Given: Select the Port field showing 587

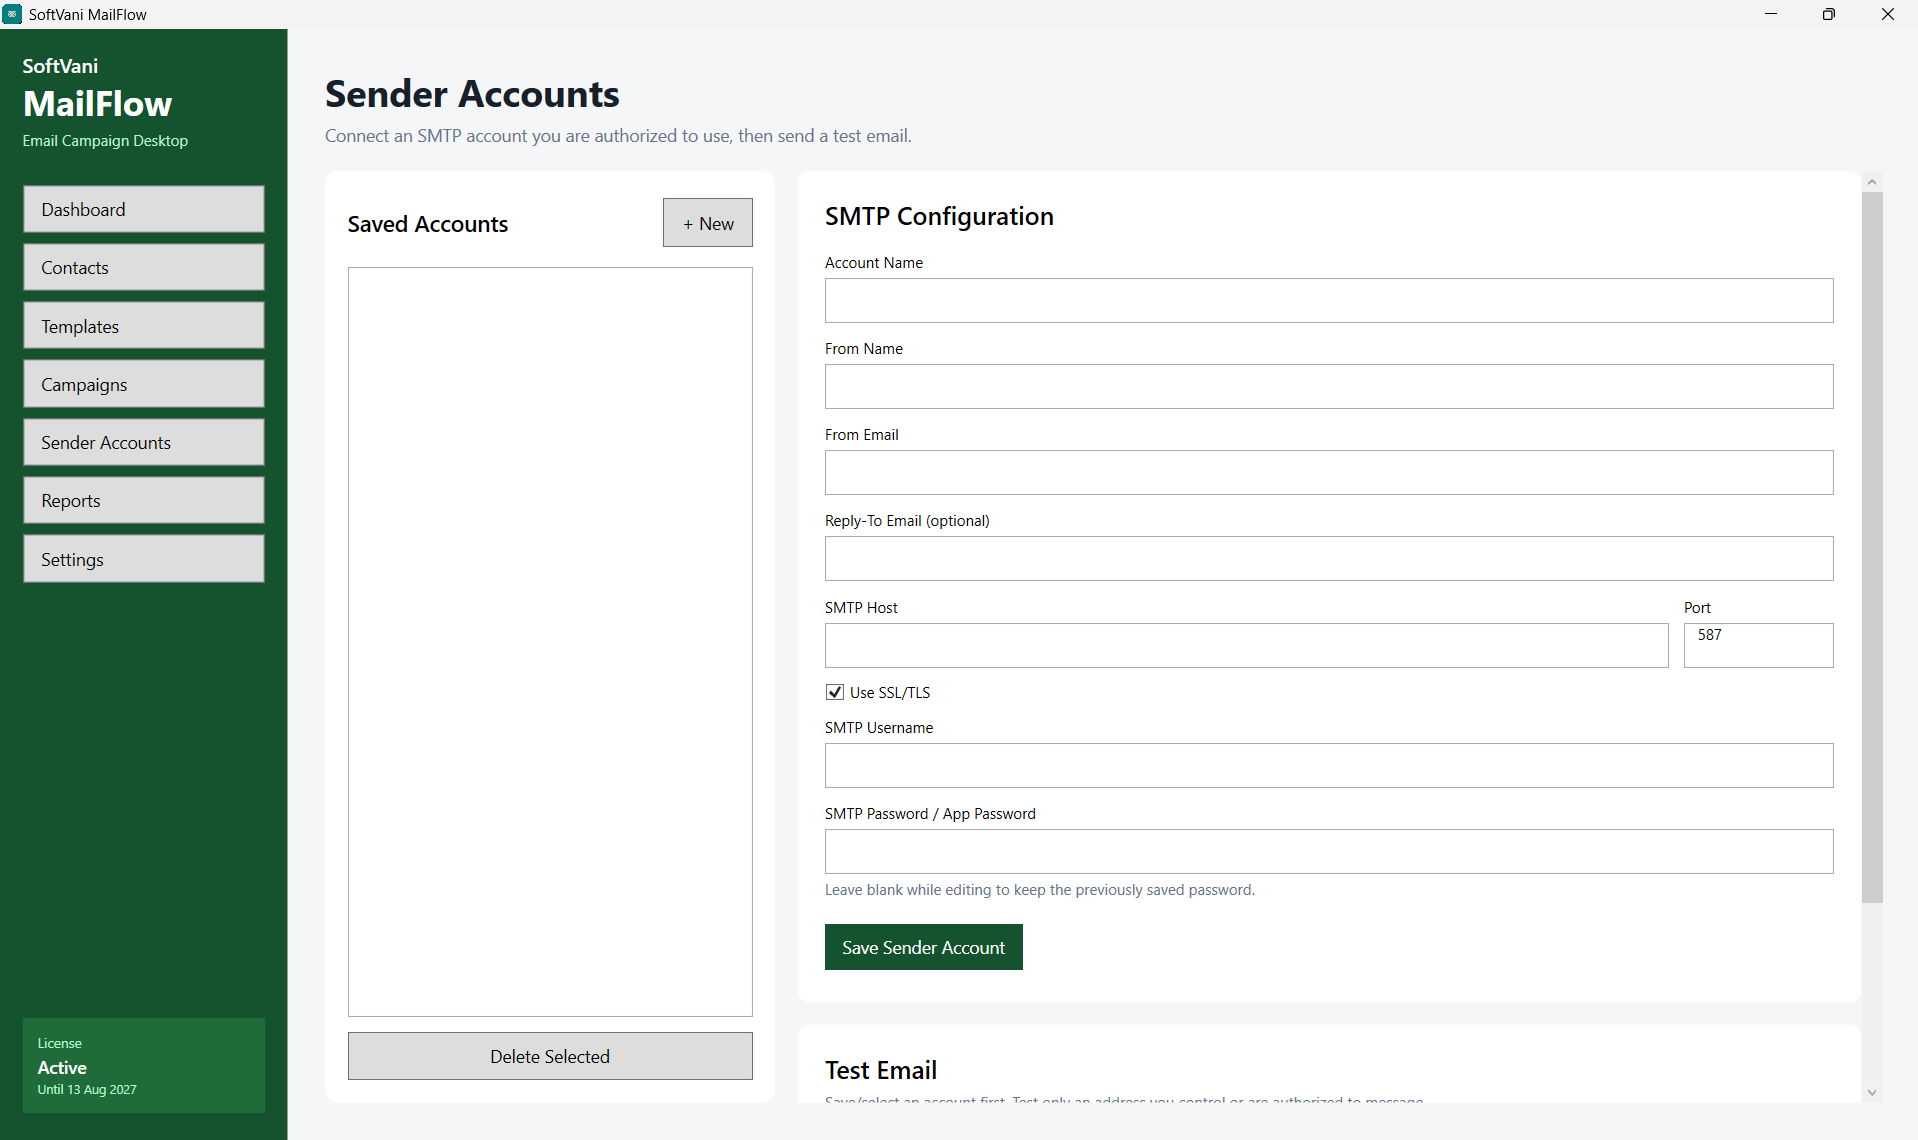Looking at the screenshot, I should (1759, 645).
